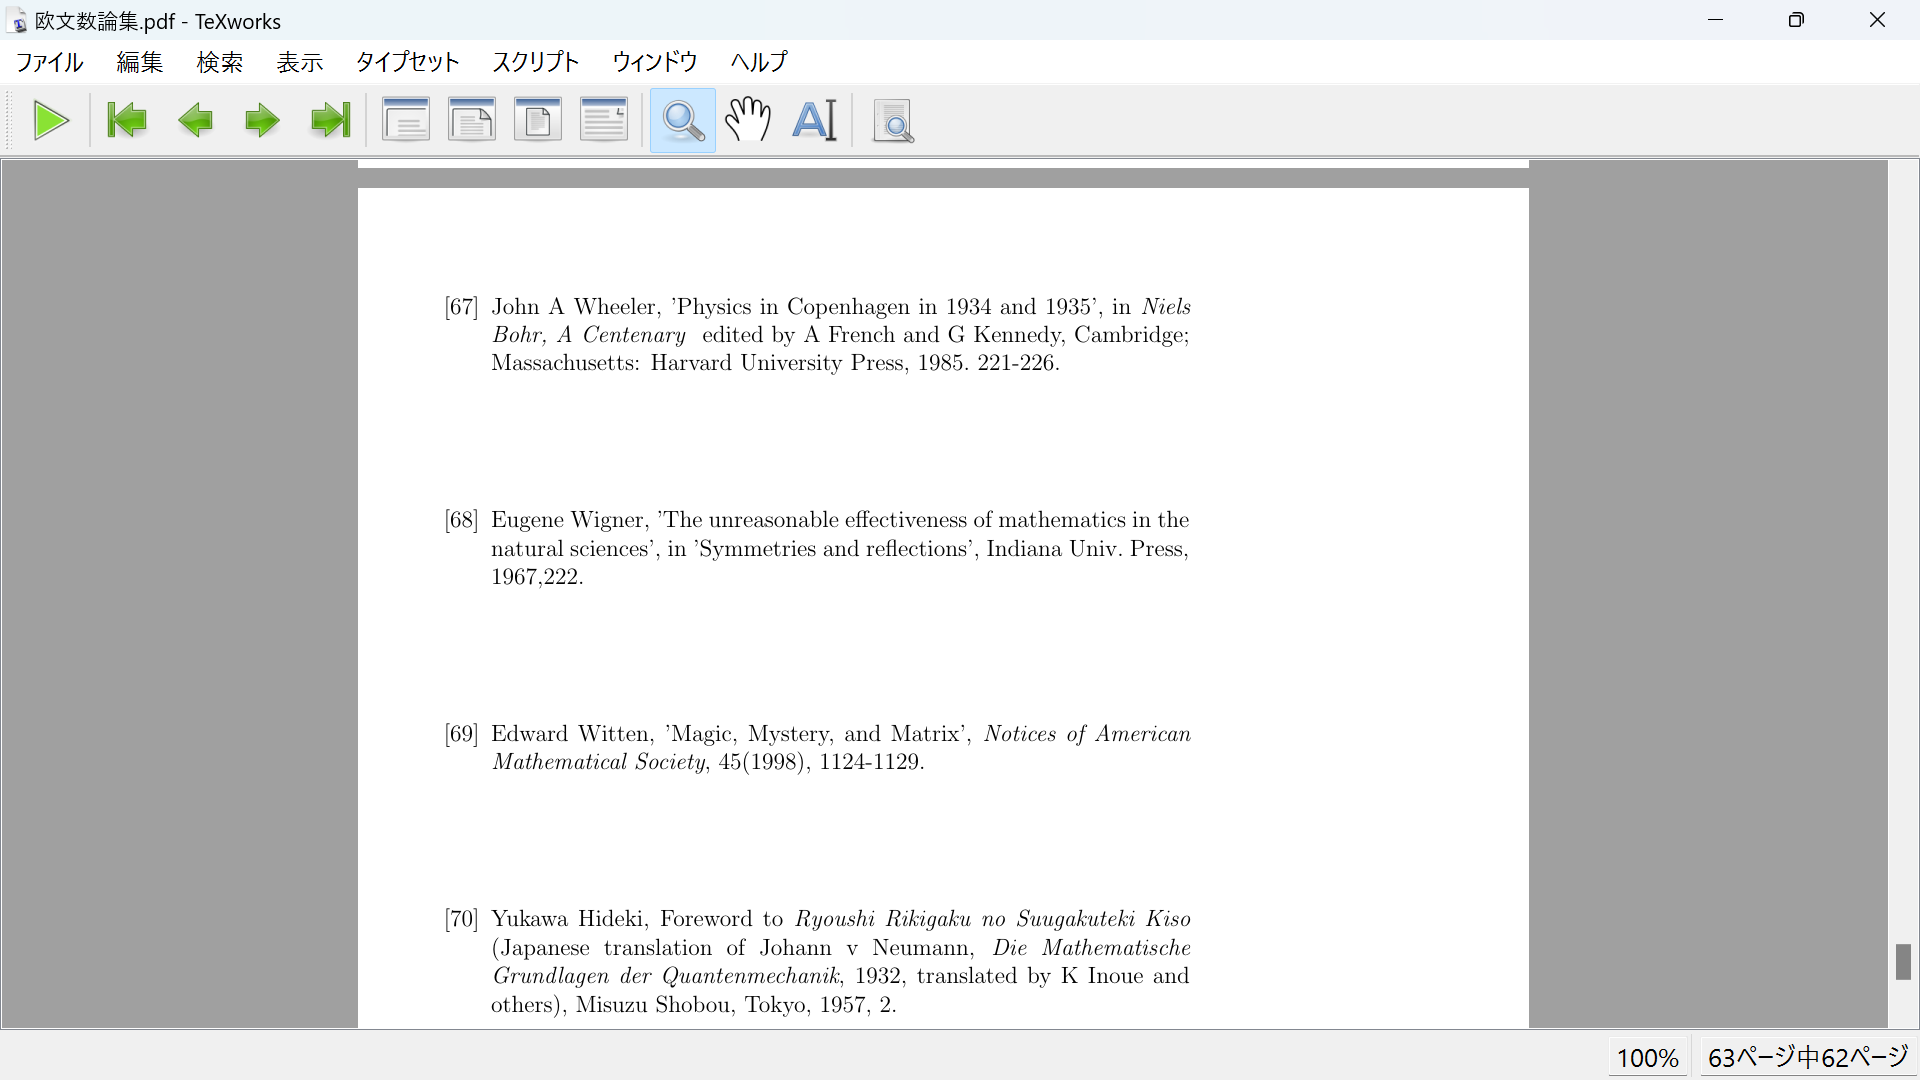
Task: Open the find in document icon
Action: pyautogui.click(x=893, y=121)
